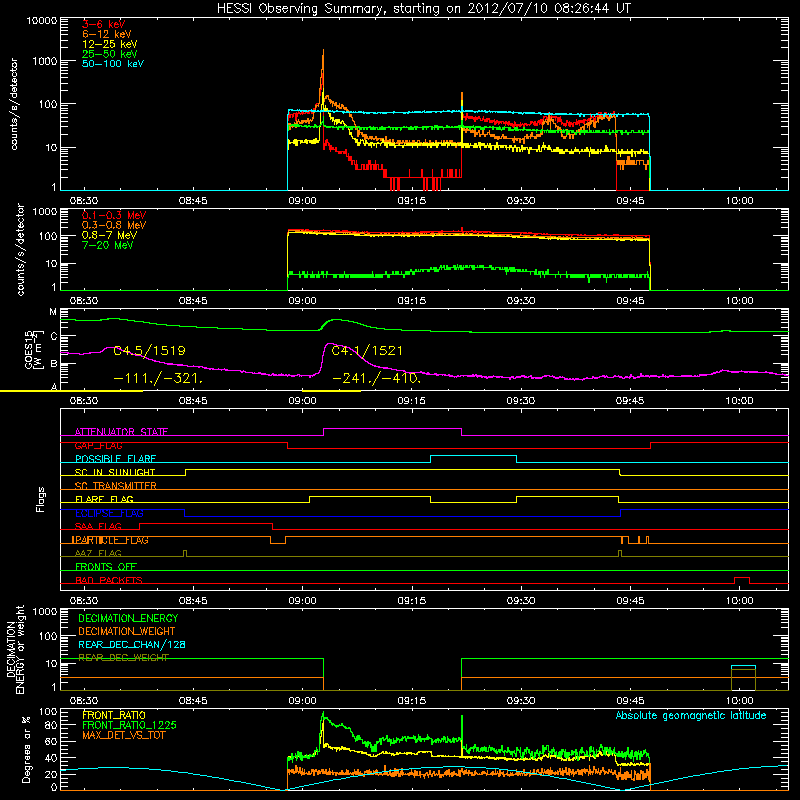Click the '25-50 keV' green legend label
Screen dimensions: 800x800
point(110,54)
